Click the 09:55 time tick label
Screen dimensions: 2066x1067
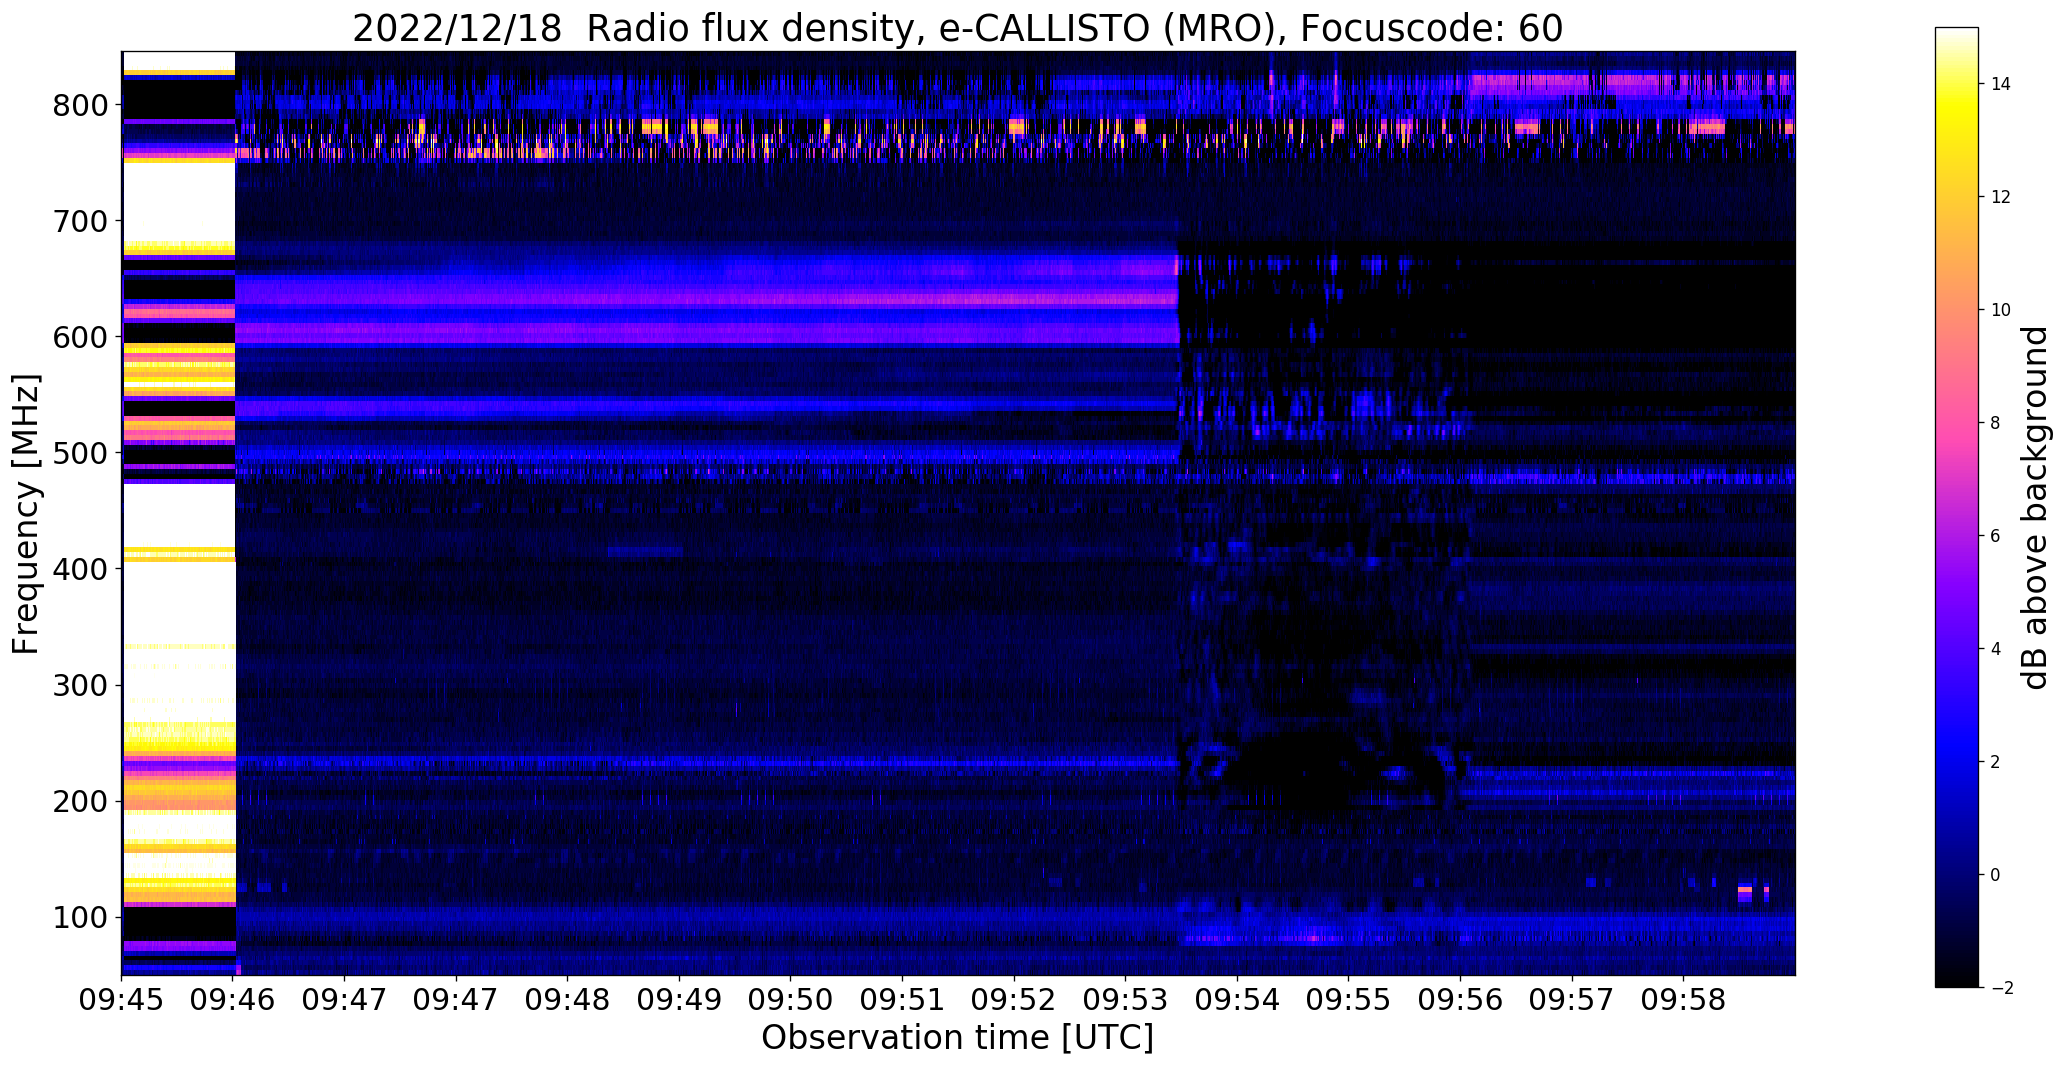pos(1348,1001)
